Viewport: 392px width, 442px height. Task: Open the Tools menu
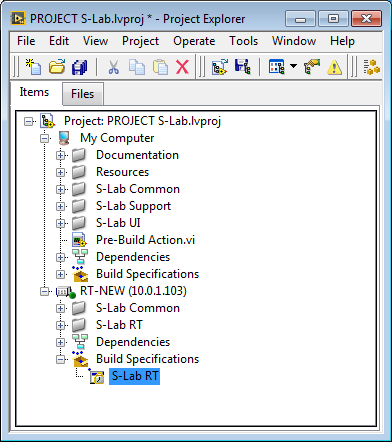point(243,41)
